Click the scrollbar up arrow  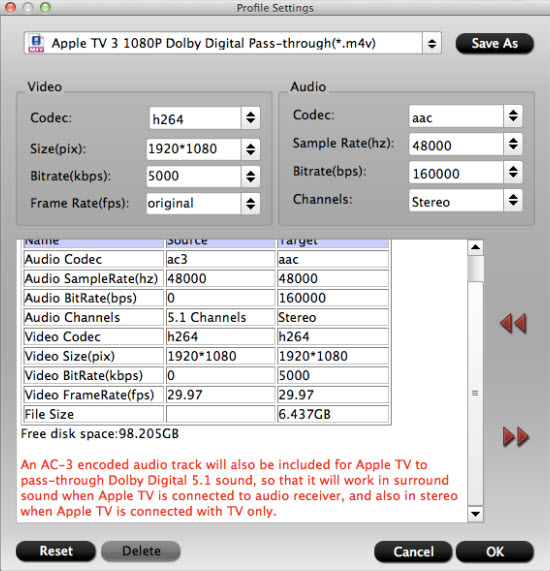475,247
